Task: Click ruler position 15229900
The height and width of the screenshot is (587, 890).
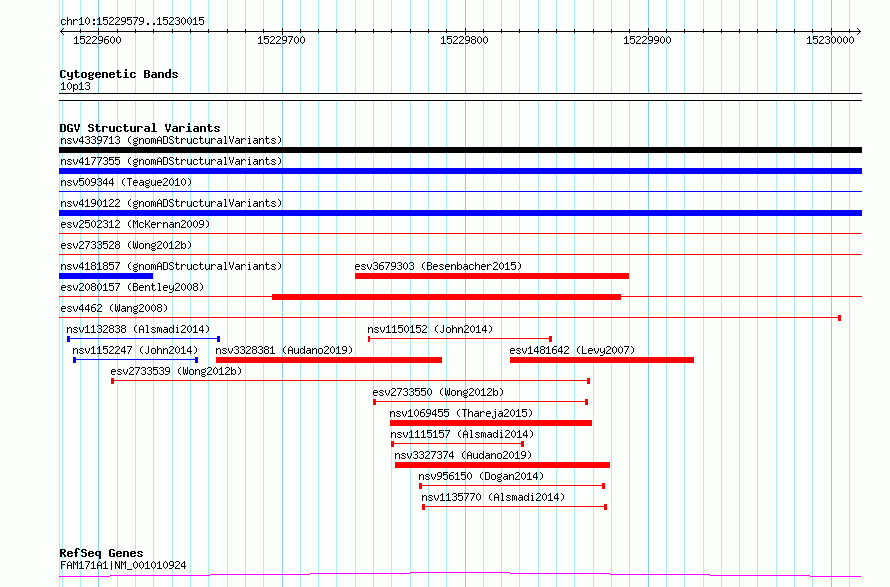Action: 647,40
